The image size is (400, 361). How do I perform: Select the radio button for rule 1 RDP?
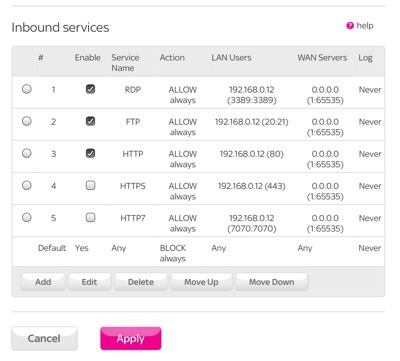pos(27,89)
